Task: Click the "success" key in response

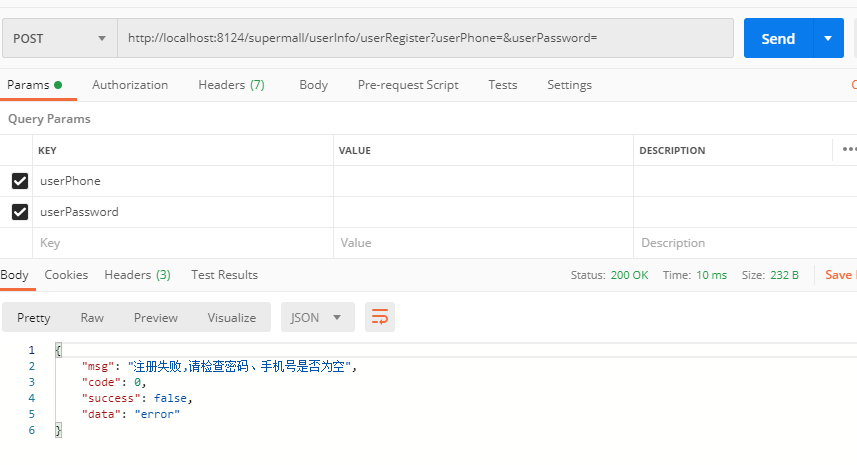Action: [x=111, y=398]
